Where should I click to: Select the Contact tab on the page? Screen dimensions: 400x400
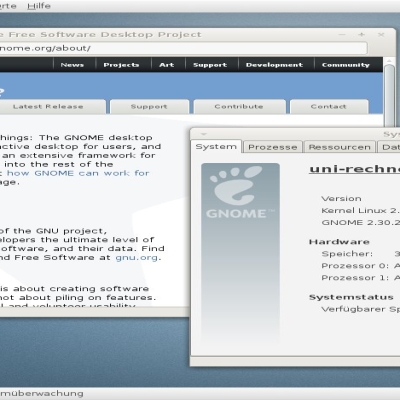pos(329,107)
